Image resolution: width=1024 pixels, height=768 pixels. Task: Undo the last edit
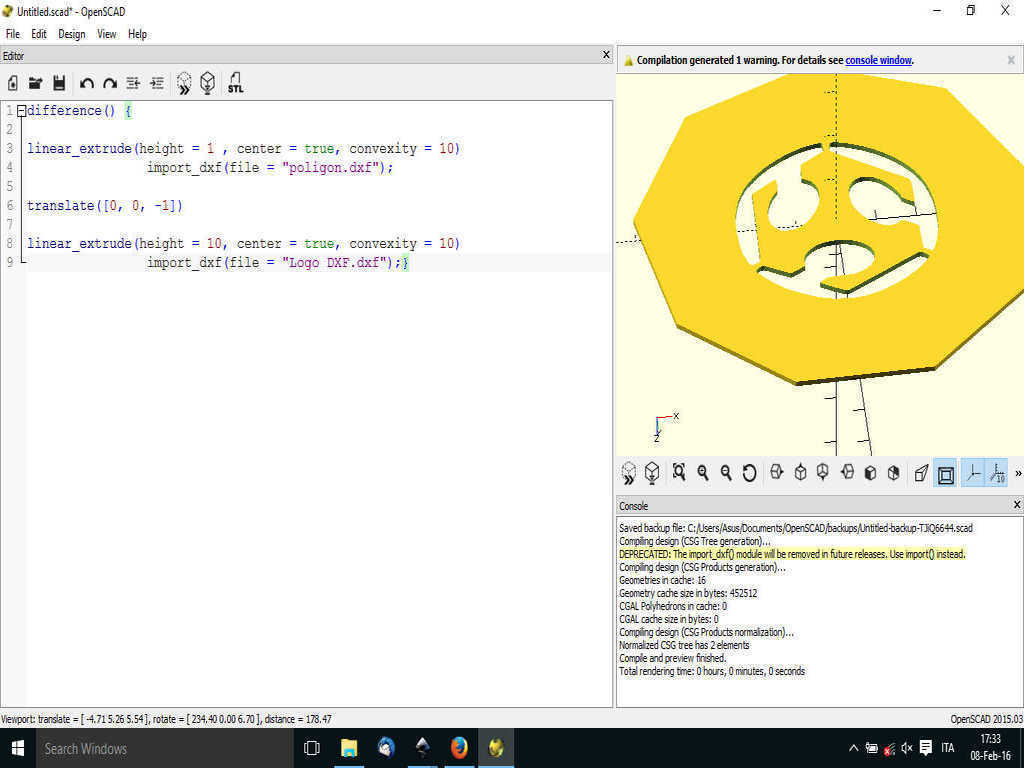click(86, 83)
